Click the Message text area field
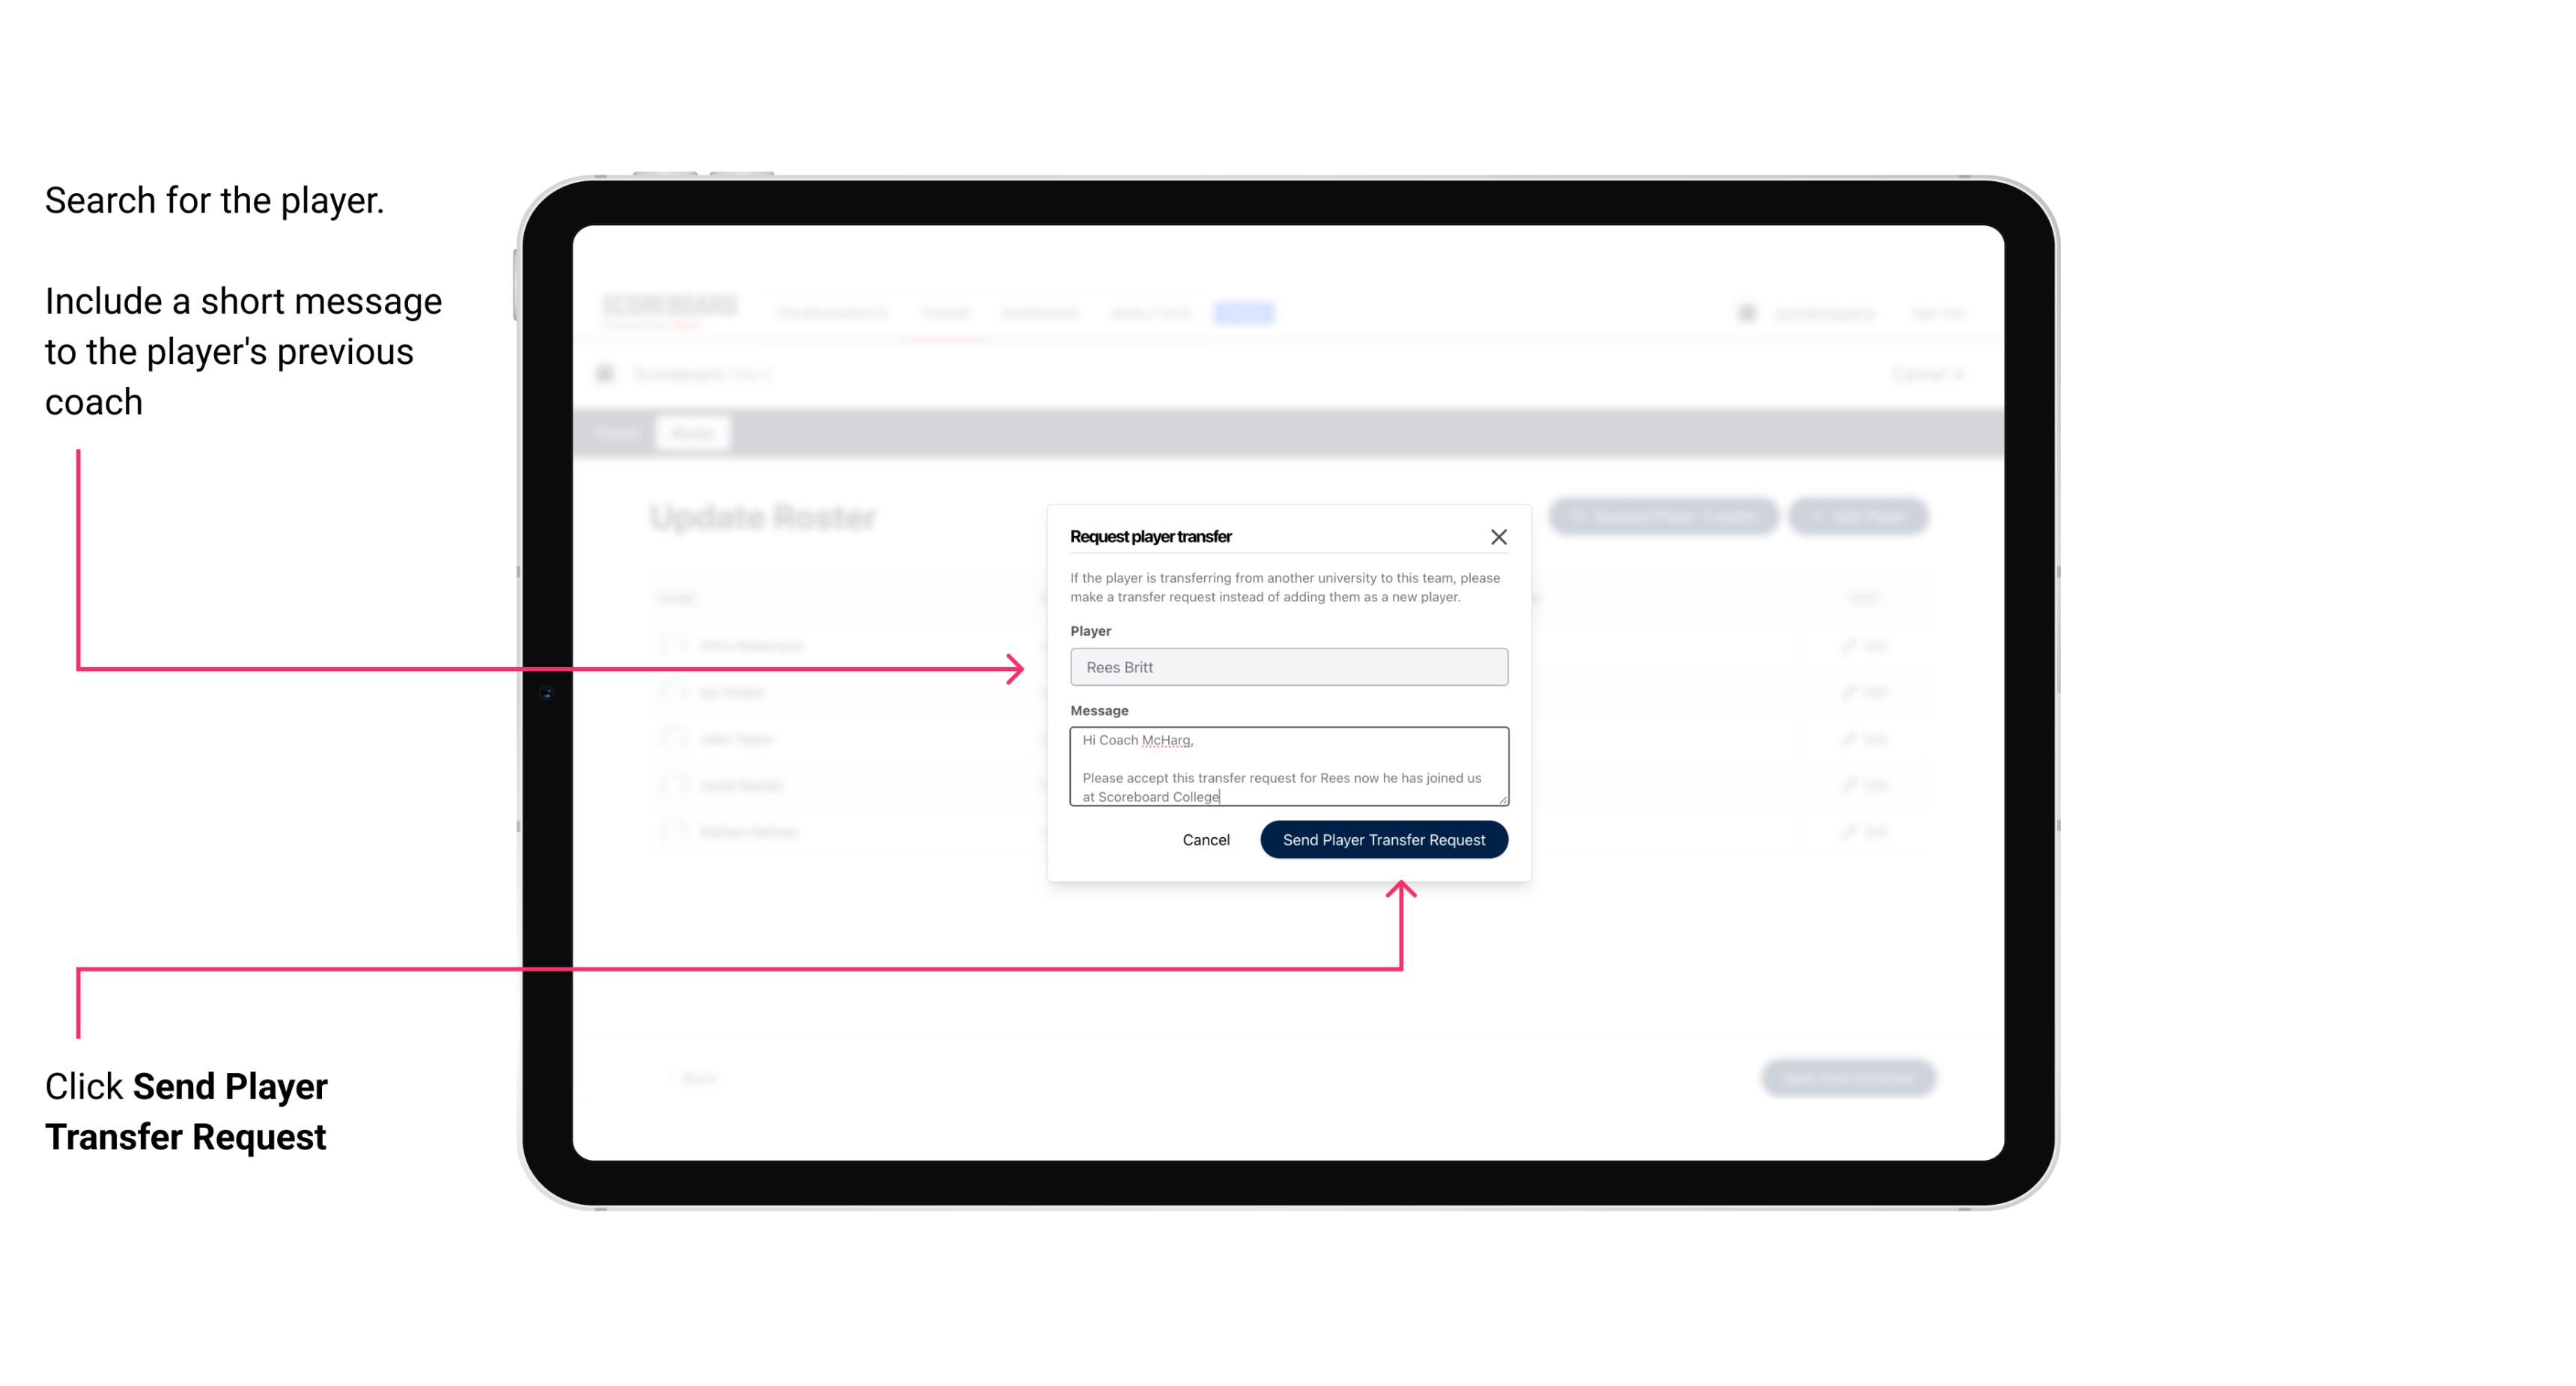The height and width of the screenshot is (1386, 2576). pos(1287,767)
